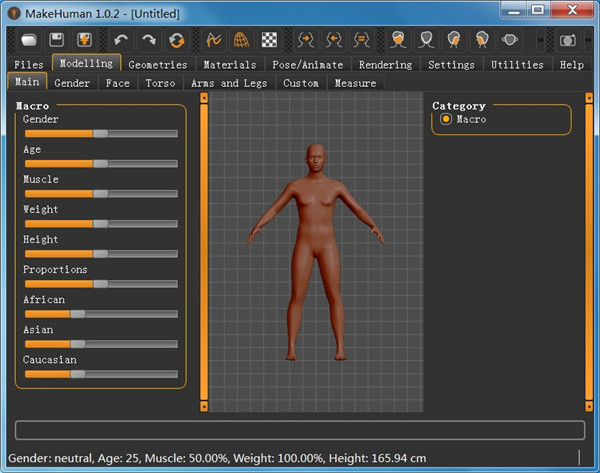Click the checkerboard background icon
The width and height of the screenshot is (600, 473).
[x=269, y=40]
